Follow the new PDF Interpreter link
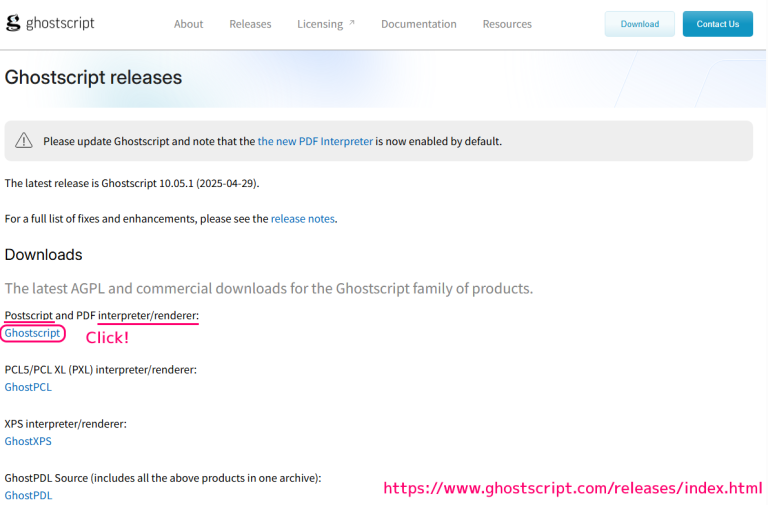 pos(315,142)
